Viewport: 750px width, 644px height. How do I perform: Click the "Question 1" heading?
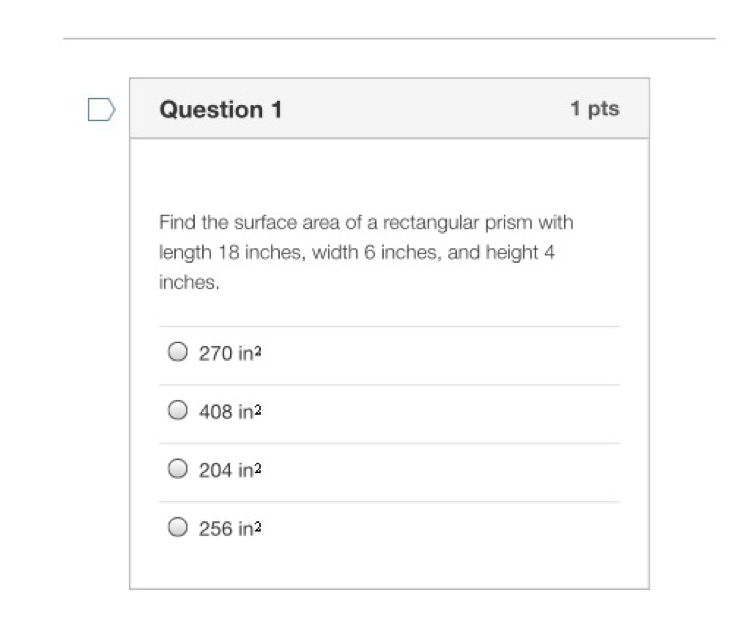click(221, 109)
